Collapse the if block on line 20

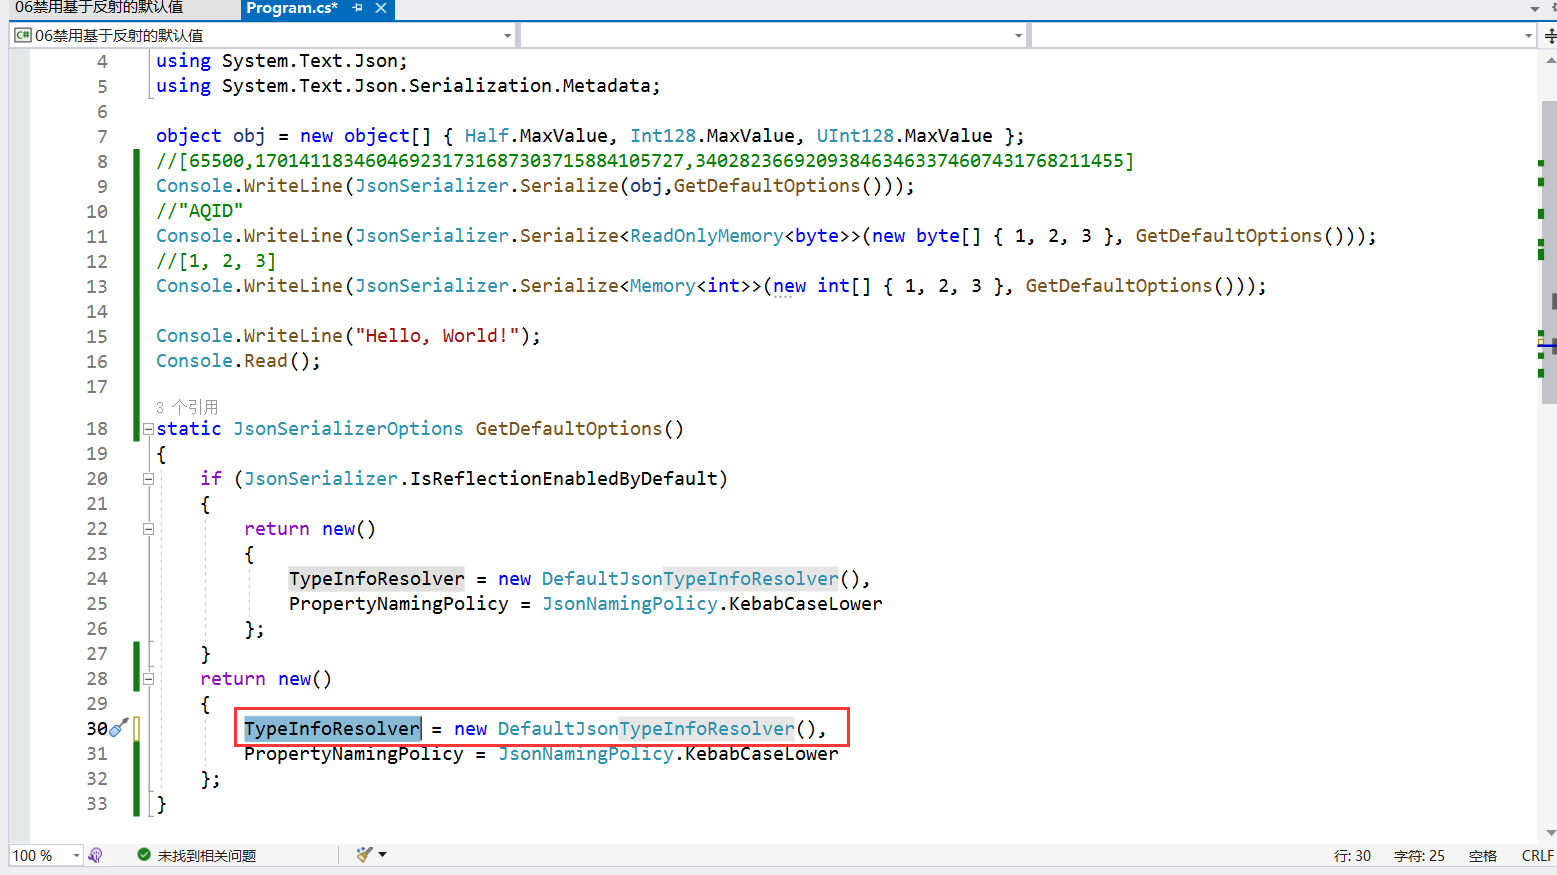tap(148, 479)
